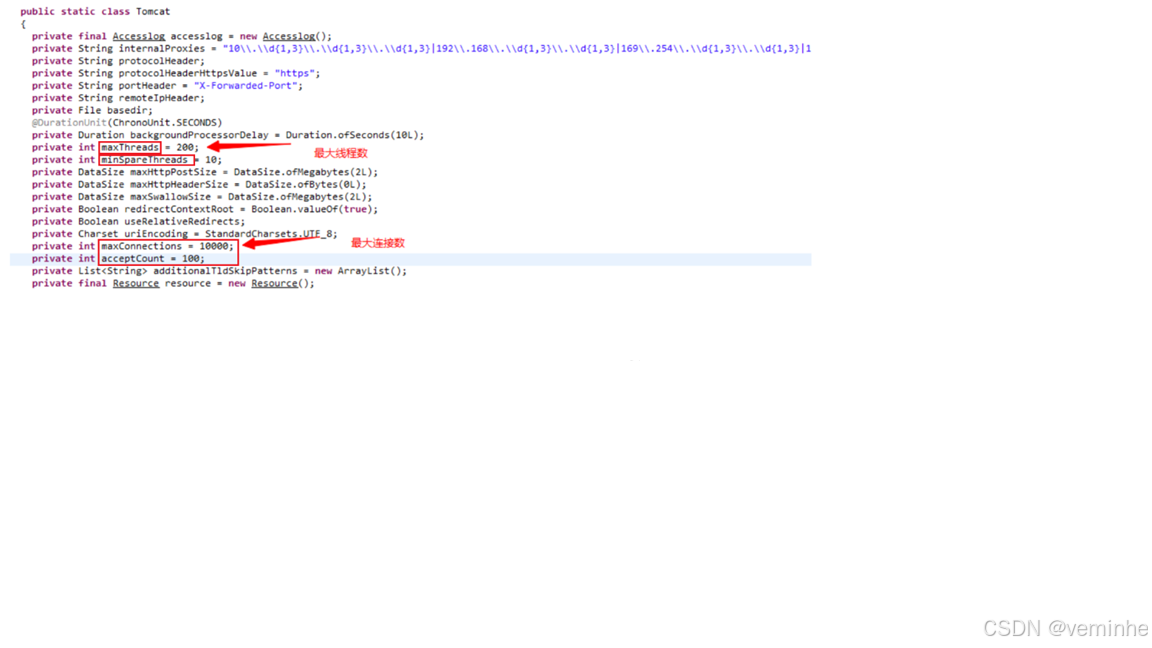Click the 'String protocolHeader;' declaration

(x=141, y=61)
